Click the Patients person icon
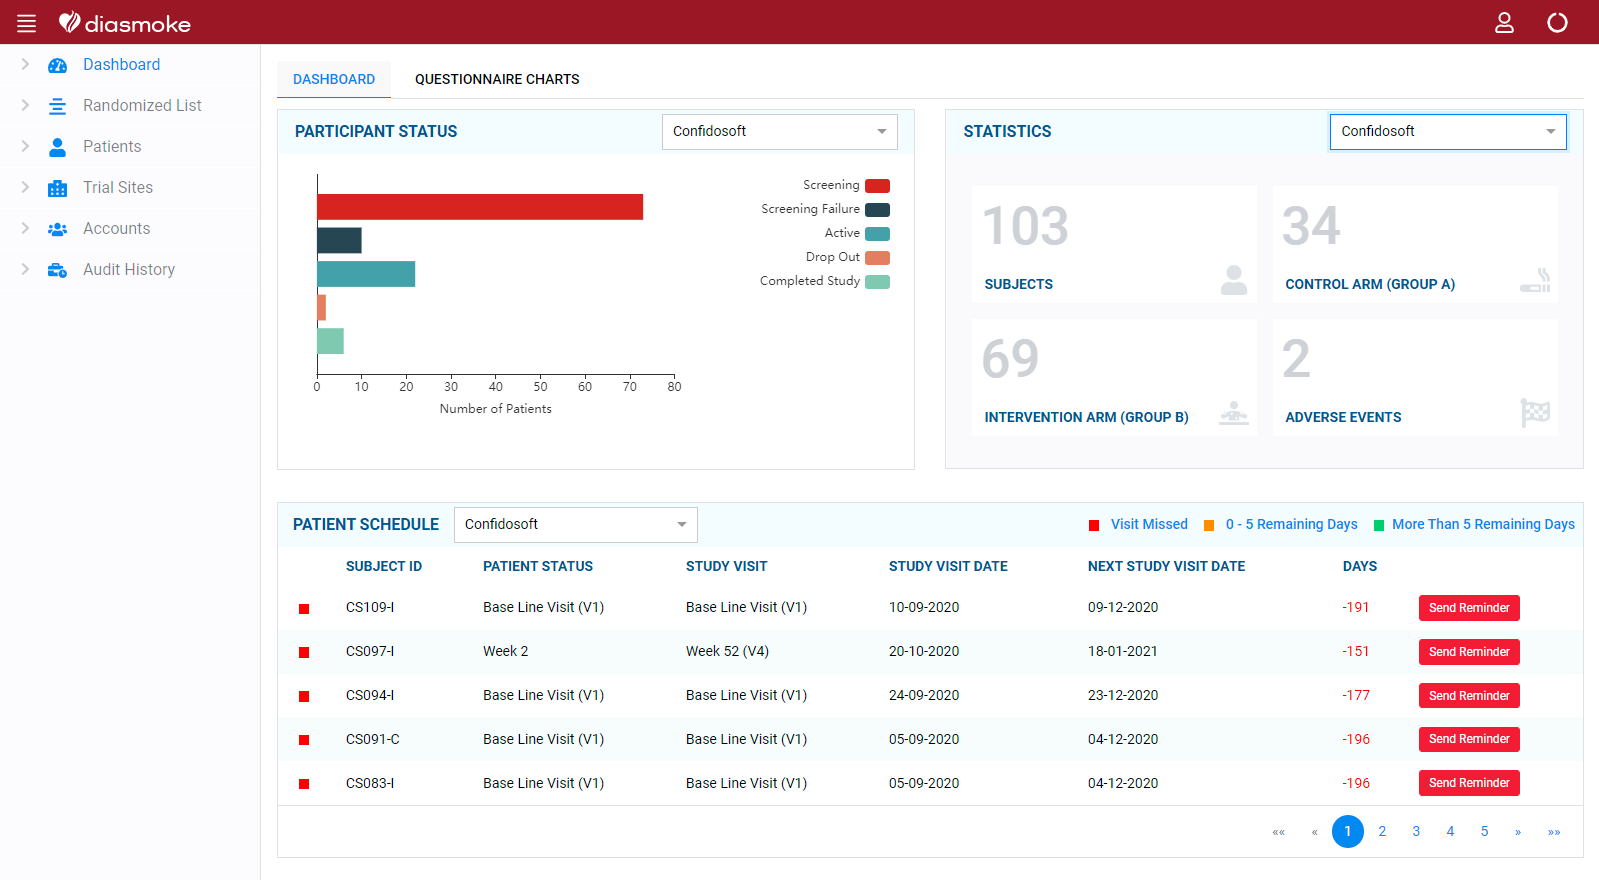The height and width of the screenshot is (880, 1599). point(58,147)
